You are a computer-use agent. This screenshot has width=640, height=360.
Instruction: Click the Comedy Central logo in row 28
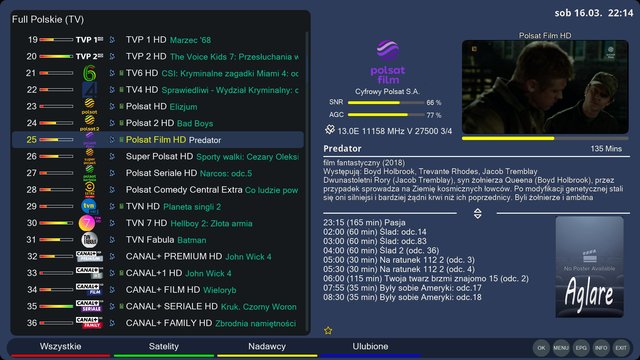coord(89,189)
